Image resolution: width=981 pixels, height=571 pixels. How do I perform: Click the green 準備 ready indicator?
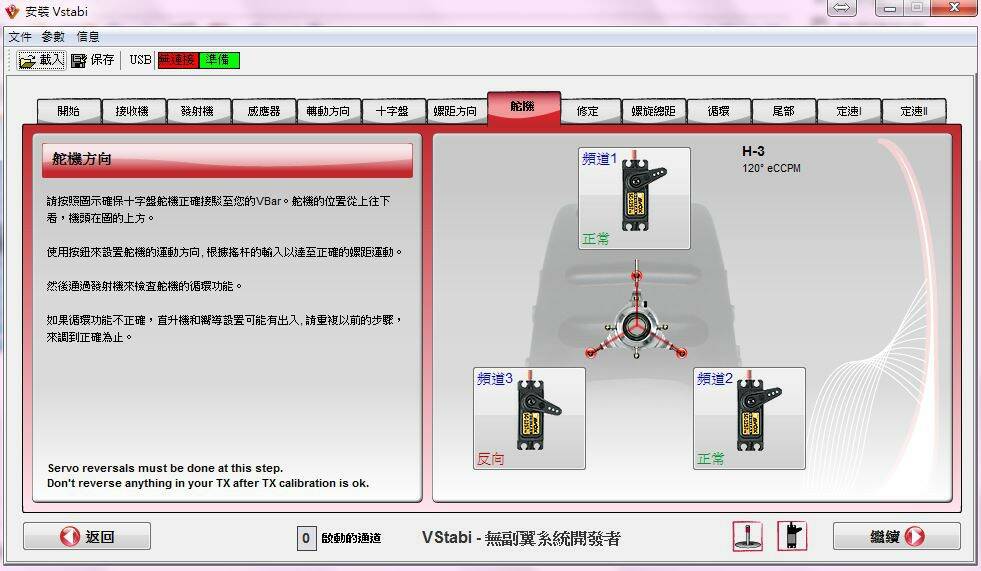click(x=219, y=60)
